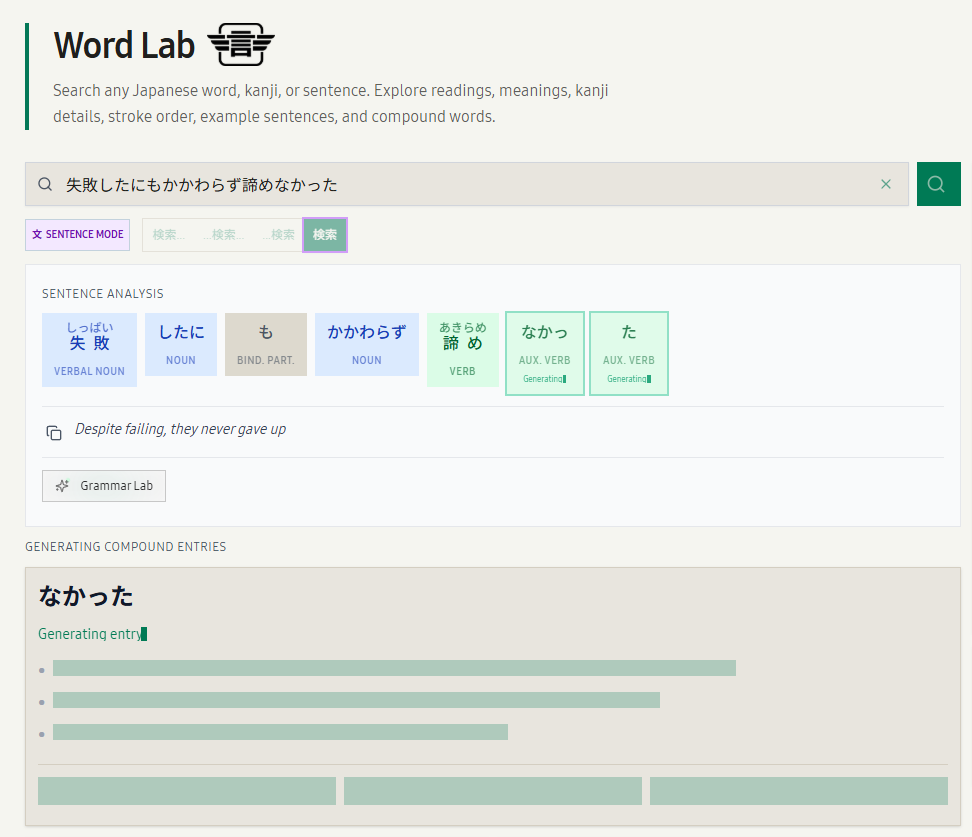Click the green search submit button

click(x=938, y=184)
